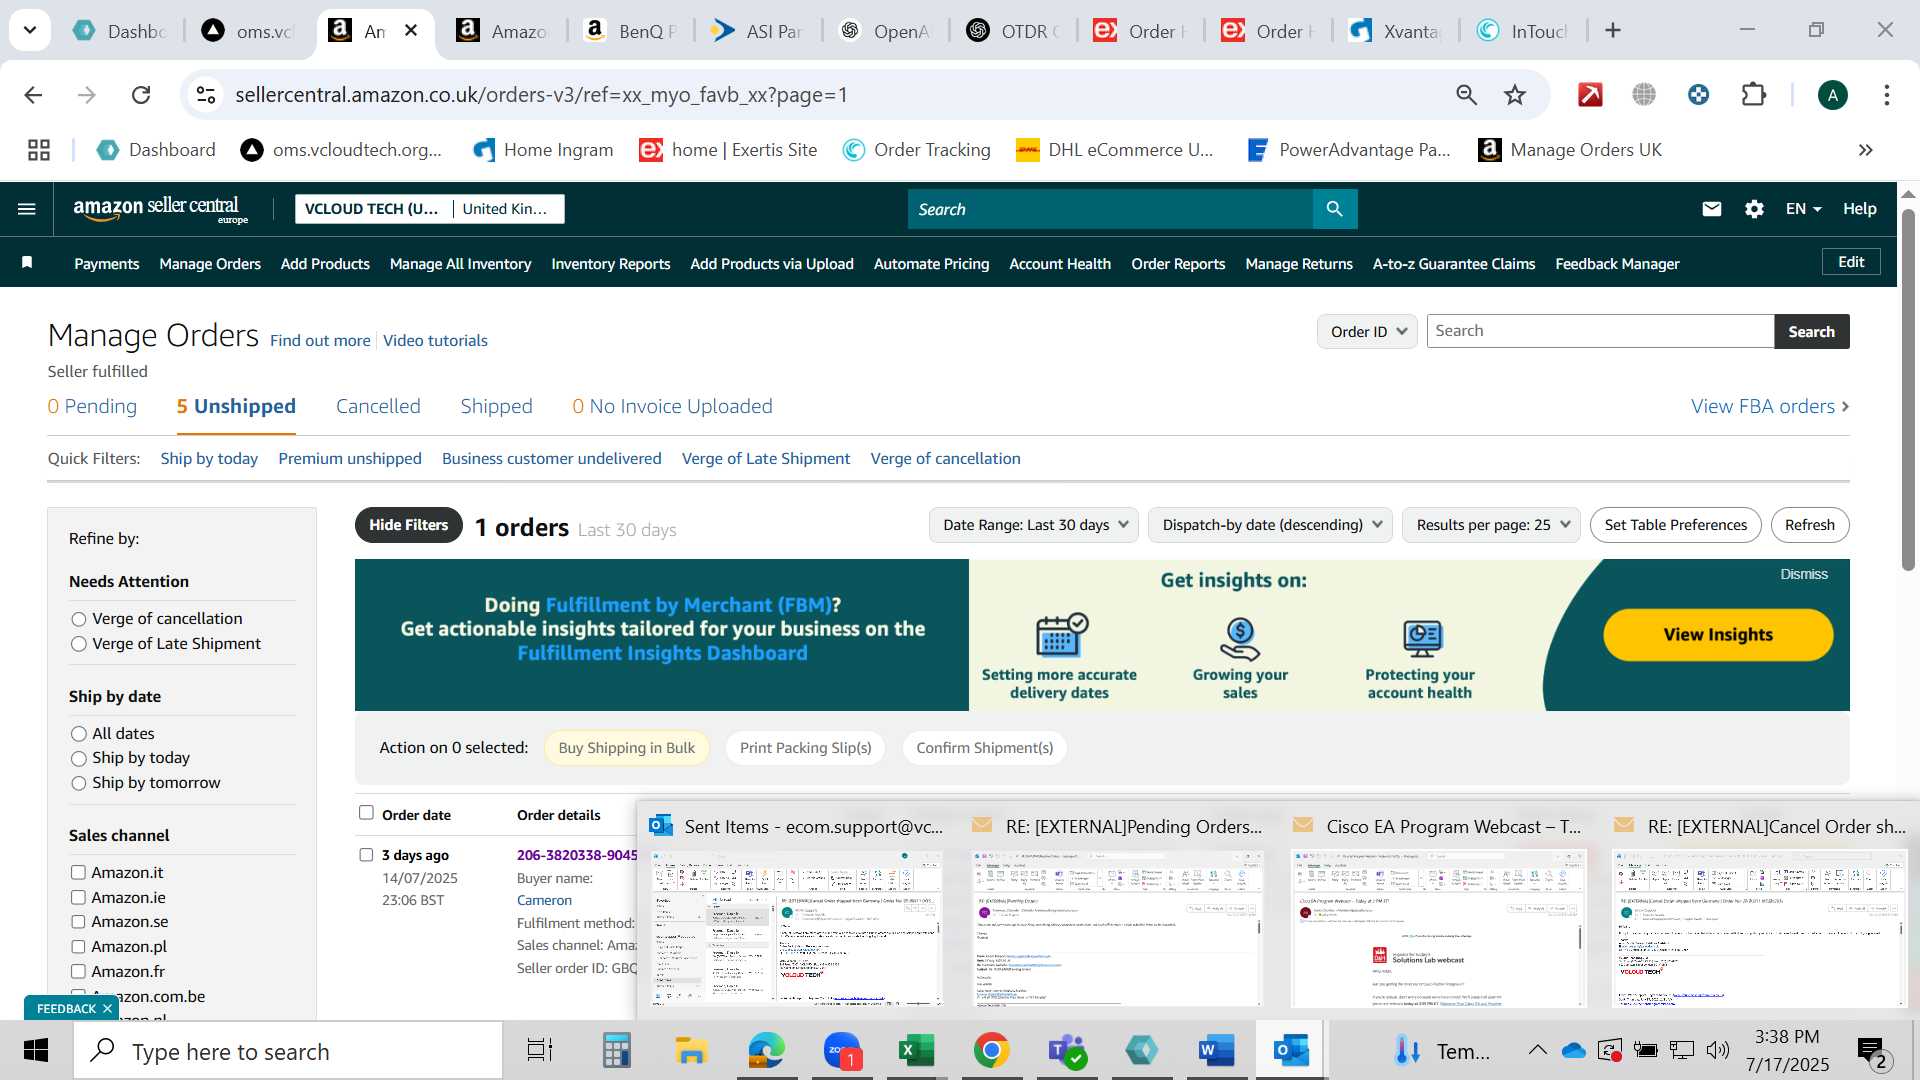Open the Seller Central settings gear
Image resolution: width=1920 pixels, height=1080 pixels.
1754,209
